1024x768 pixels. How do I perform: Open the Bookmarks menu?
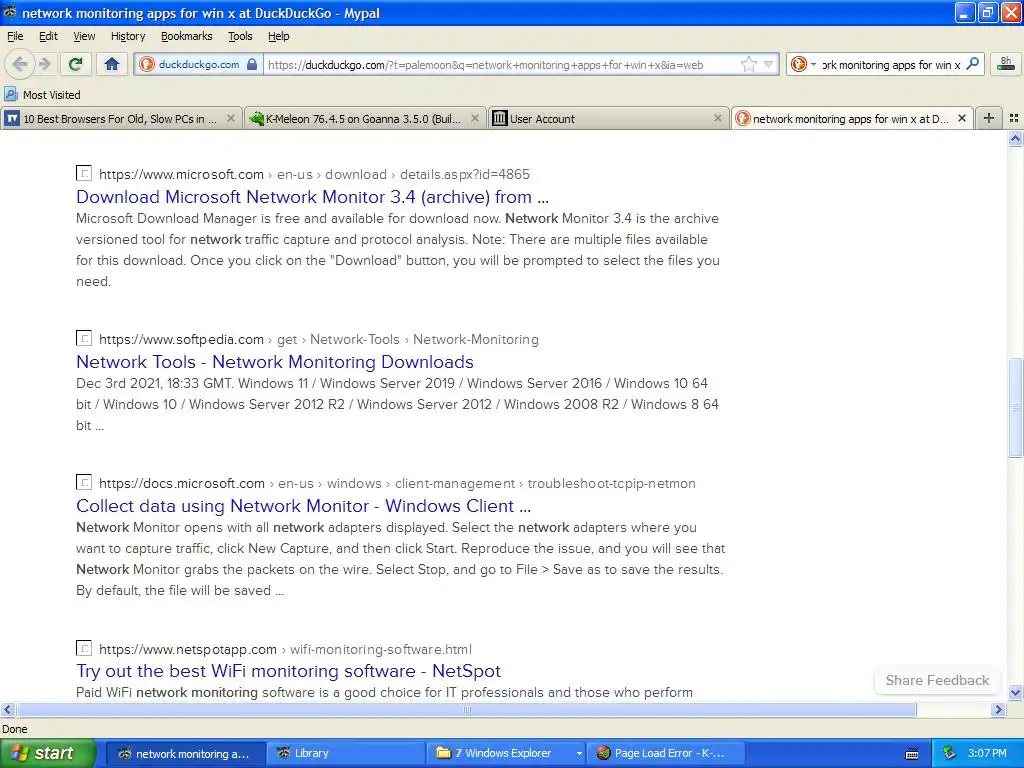(x=186, y=36)
